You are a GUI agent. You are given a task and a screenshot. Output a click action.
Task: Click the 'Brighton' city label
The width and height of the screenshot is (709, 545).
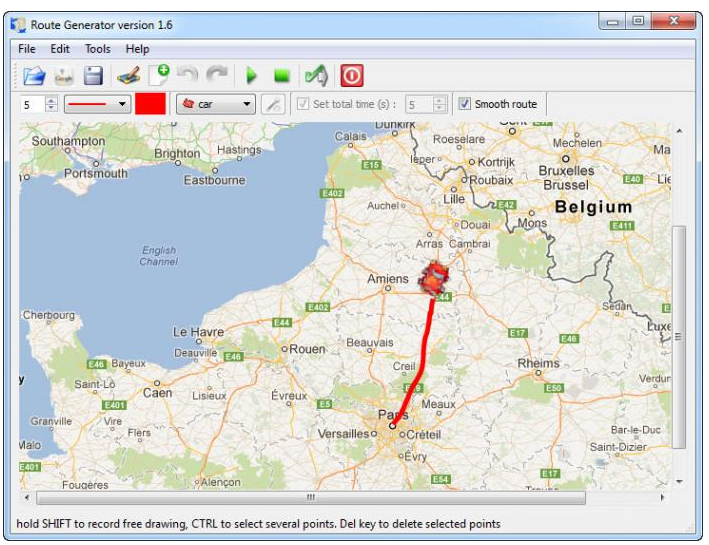pyautogui.click(x=177, y=154)
